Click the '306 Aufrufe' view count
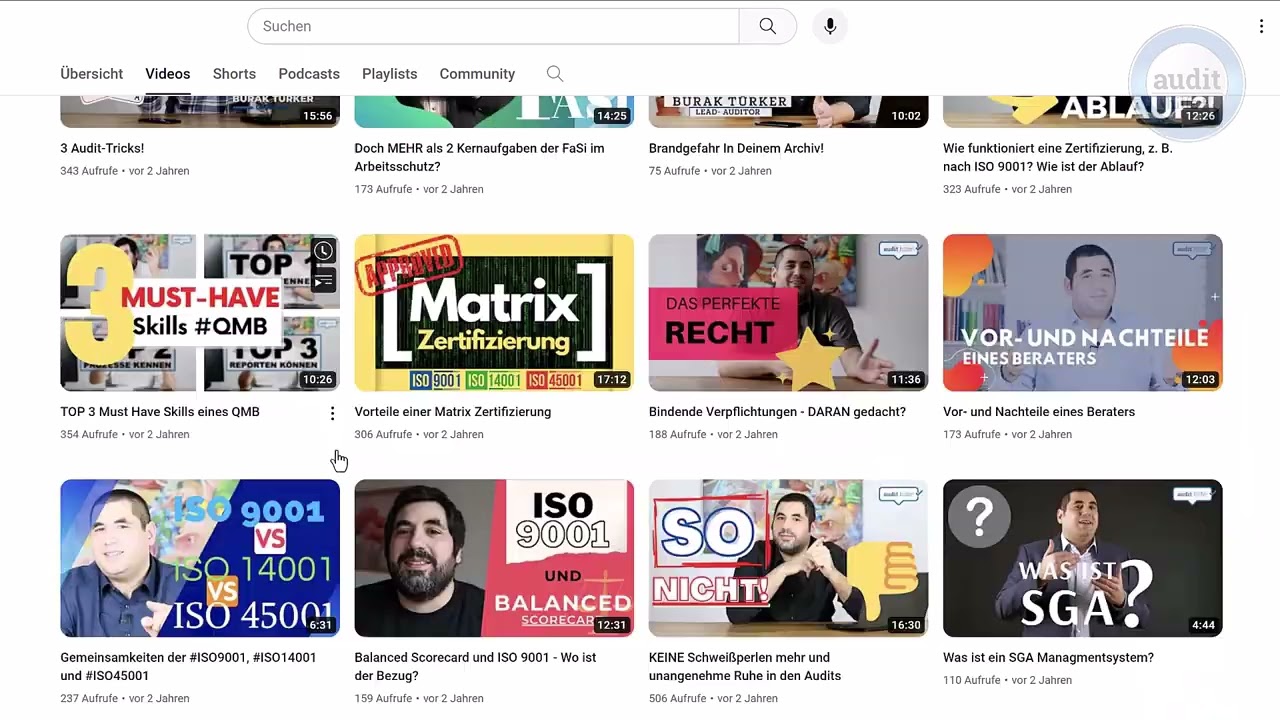 pos(383,435)
